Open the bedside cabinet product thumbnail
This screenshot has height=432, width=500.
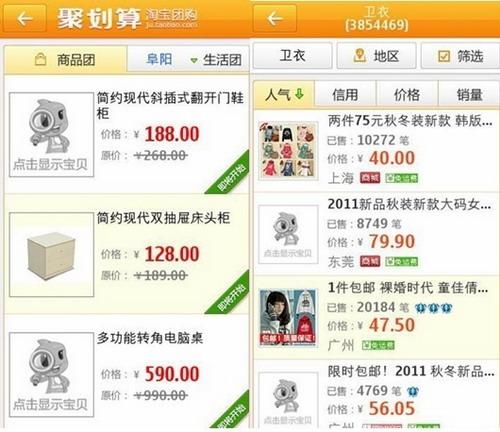(51, 255)
